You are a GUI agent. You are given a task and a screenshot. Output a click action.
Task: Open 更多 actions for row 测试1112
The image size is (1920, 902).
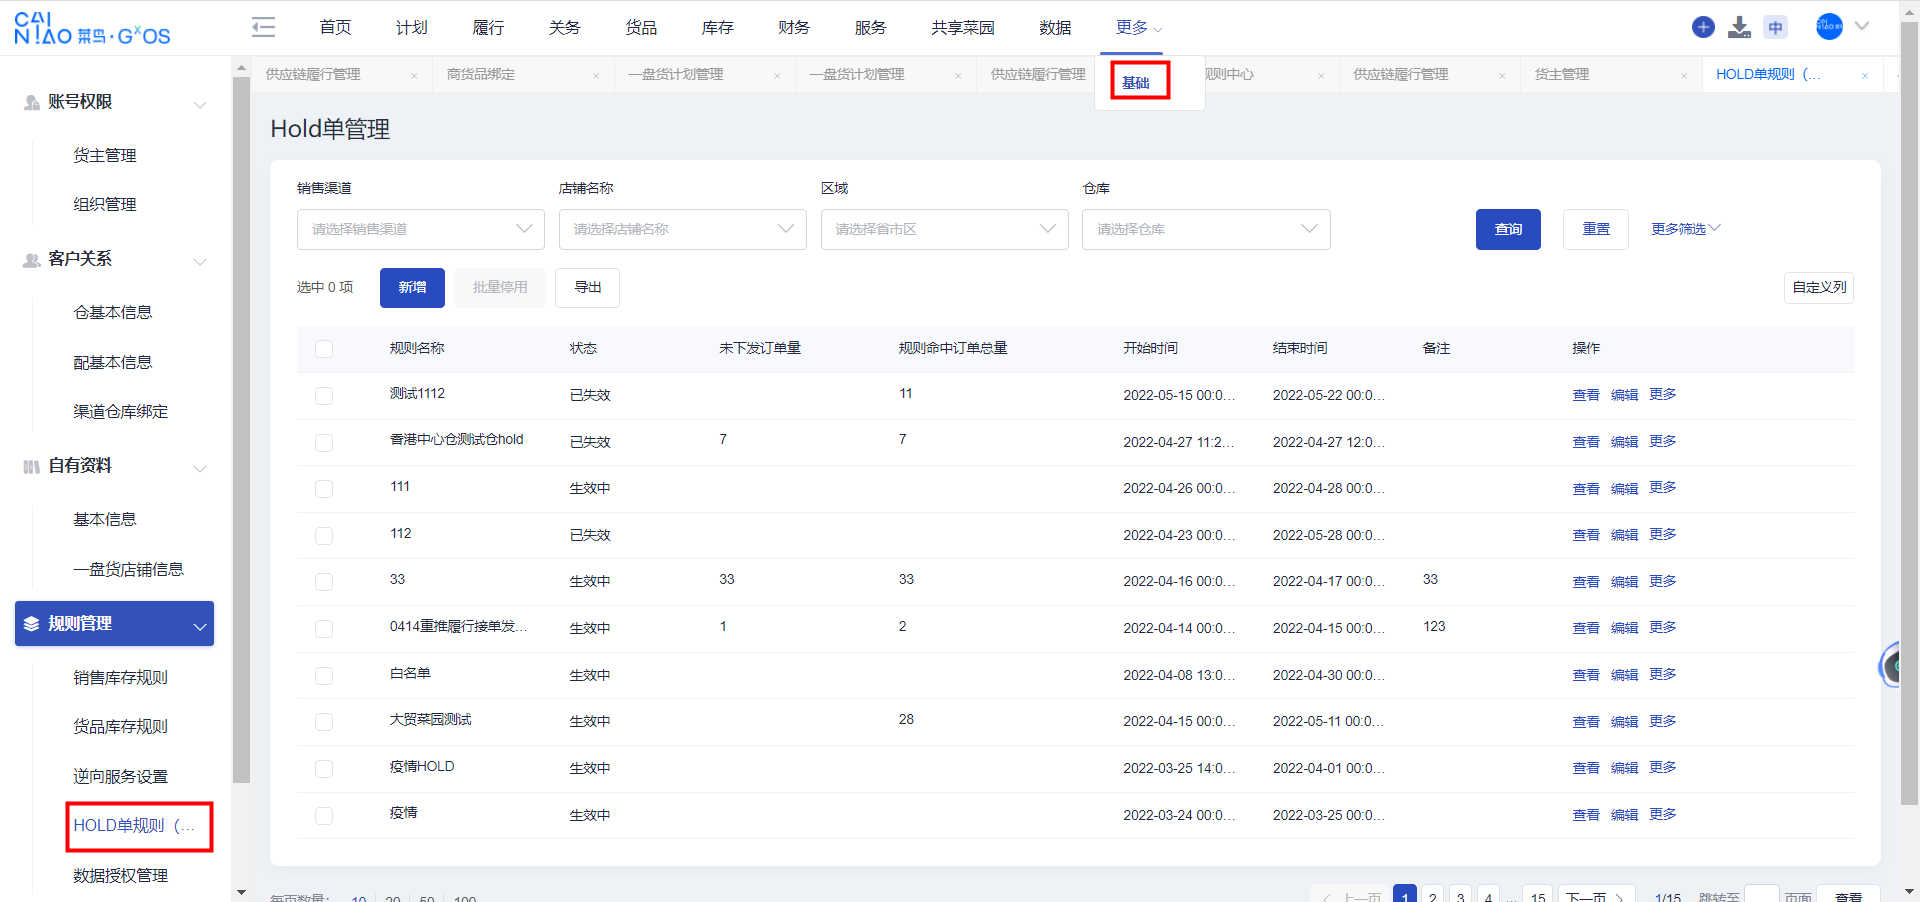tap(1663, 394)
